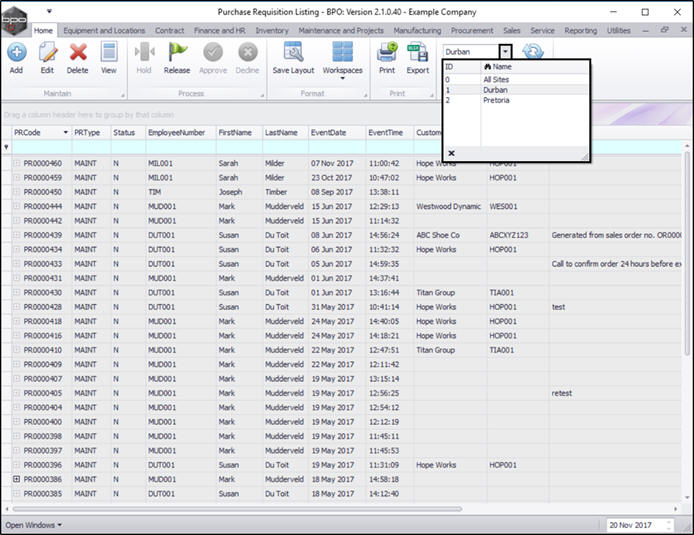Image resolution: width=694 pixels, height=535 pixels.
Task: Select Pretoria in site list
Action: pos(516,100)
